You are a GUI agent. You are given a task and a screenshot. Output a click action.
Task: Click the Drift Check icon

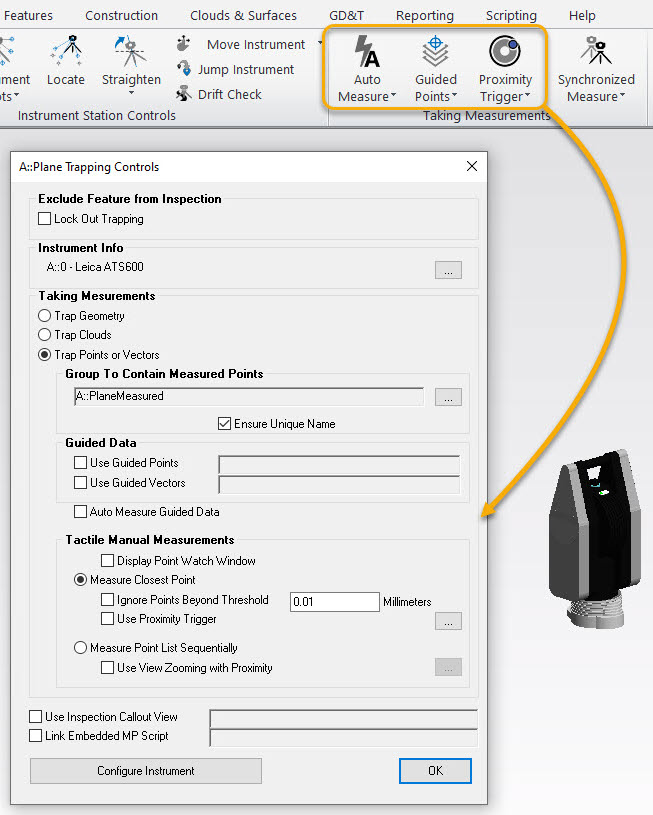coord(184,94)
